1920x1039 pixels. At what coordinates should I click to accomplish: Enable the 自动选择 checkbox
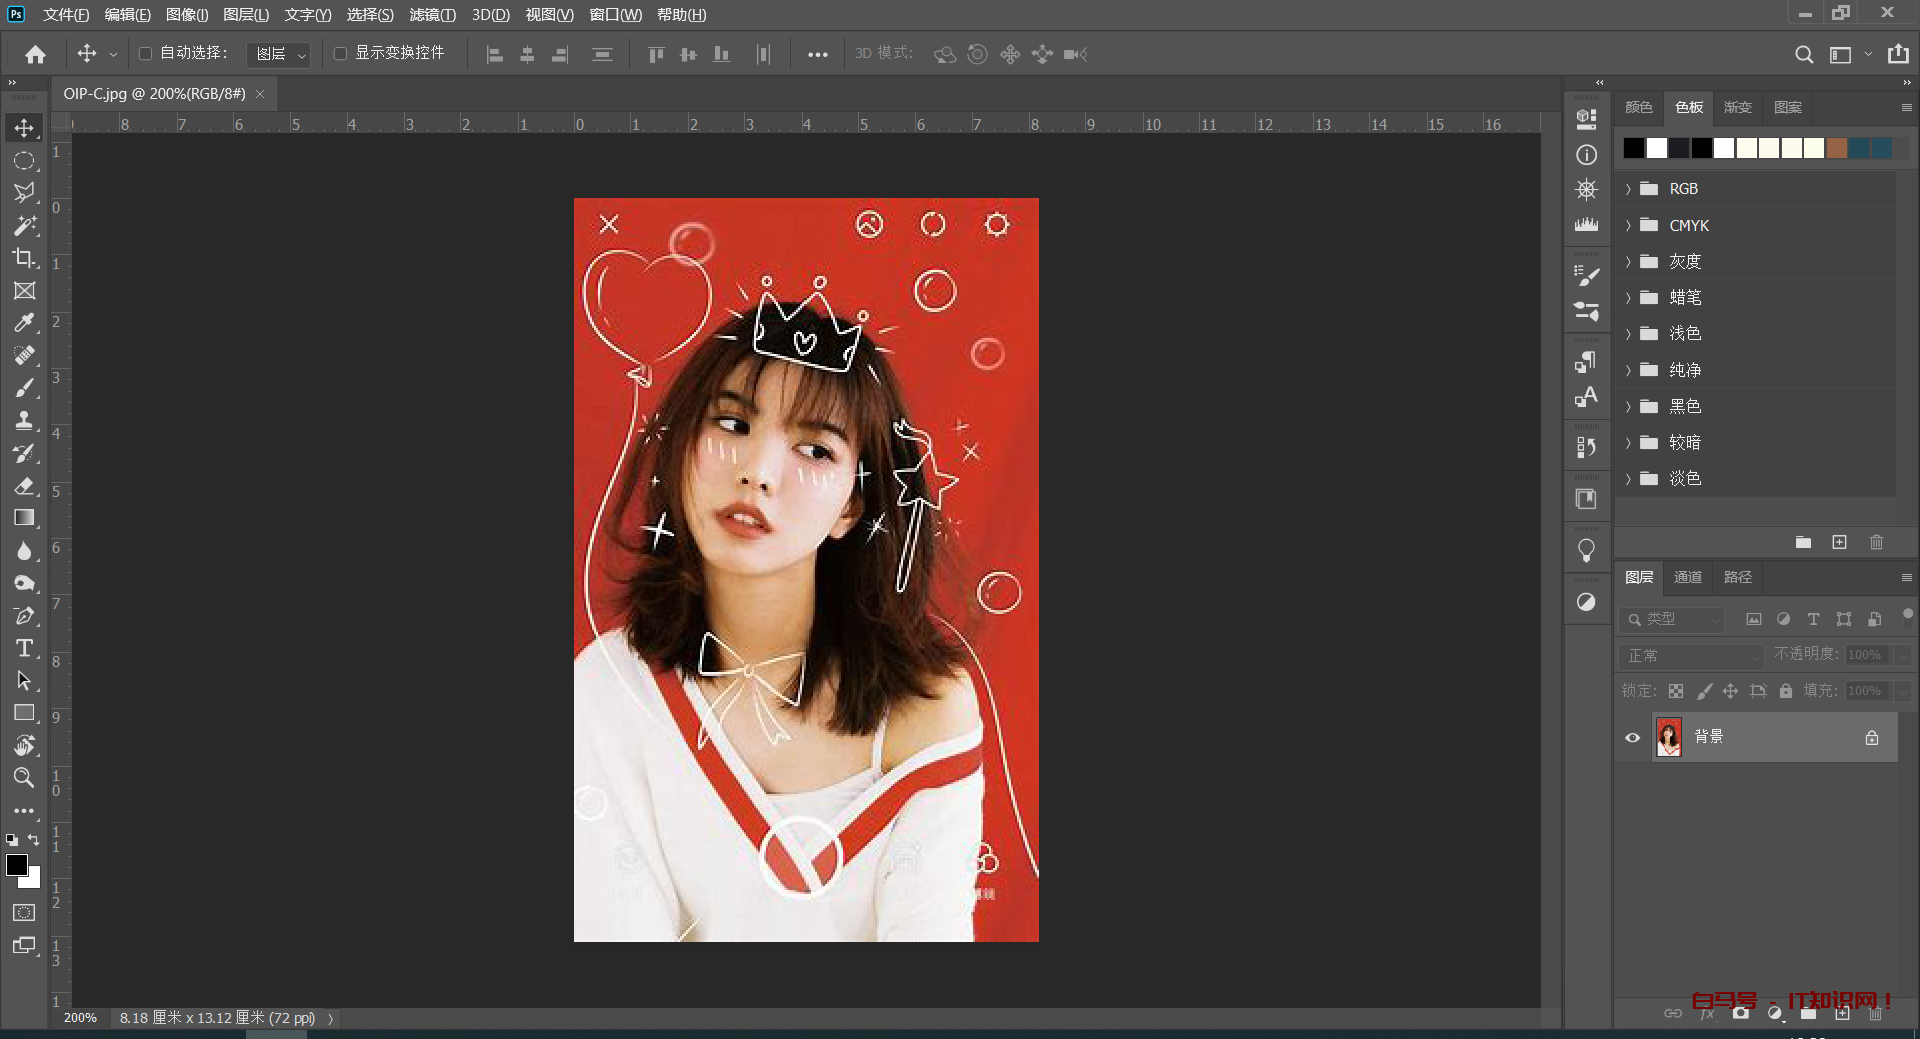point(145,54)
